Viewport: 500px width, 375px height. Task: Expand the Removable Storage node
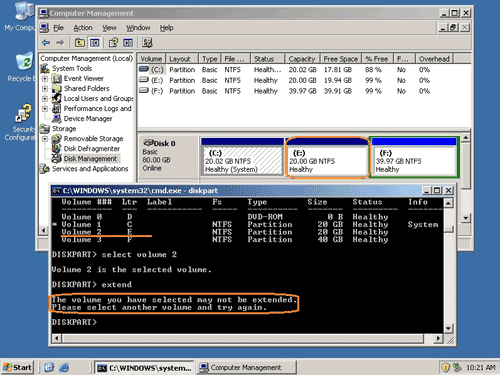(x=45, y=139)
